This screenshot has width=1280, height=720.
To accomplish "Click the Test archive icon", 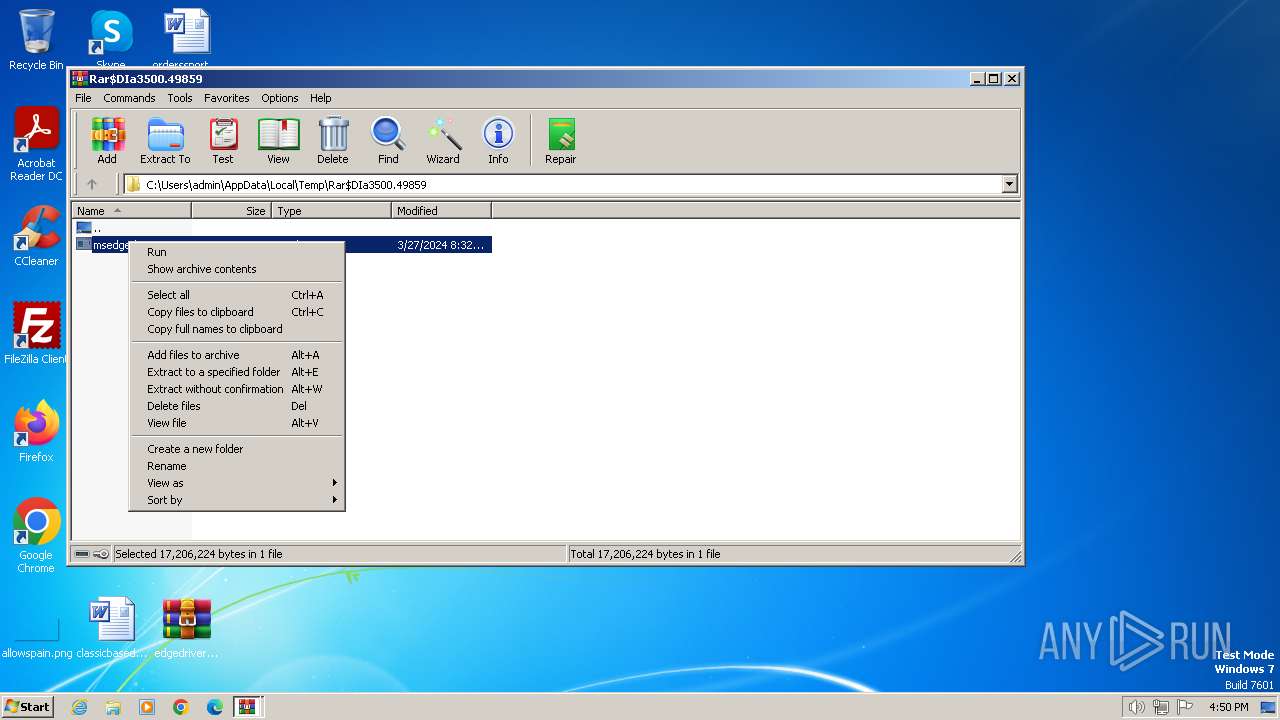I will point(223,141).
